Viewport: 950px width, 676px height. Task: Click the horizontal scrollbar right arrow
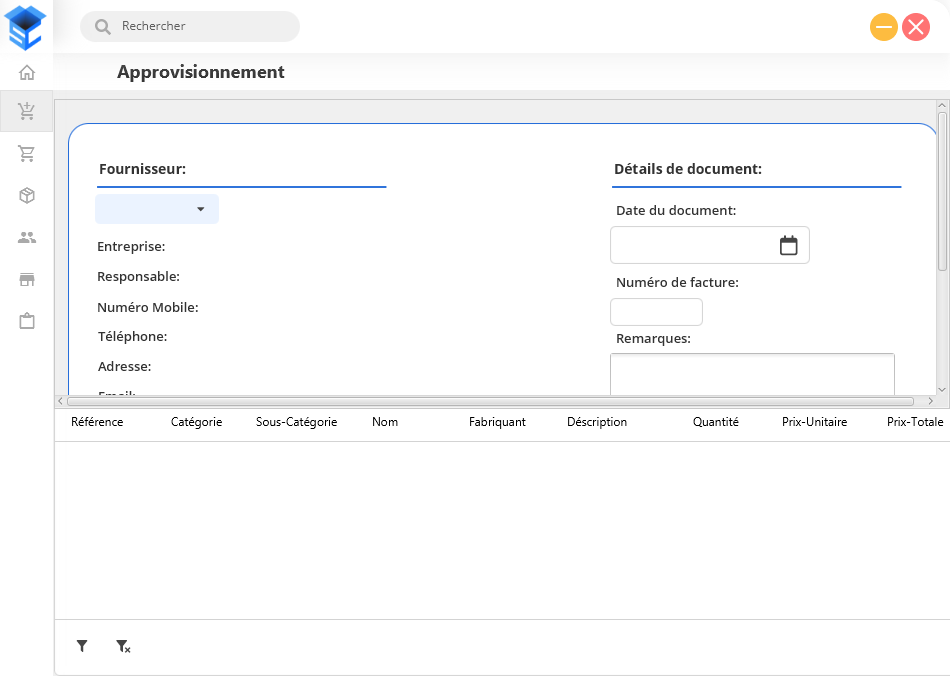930,401
